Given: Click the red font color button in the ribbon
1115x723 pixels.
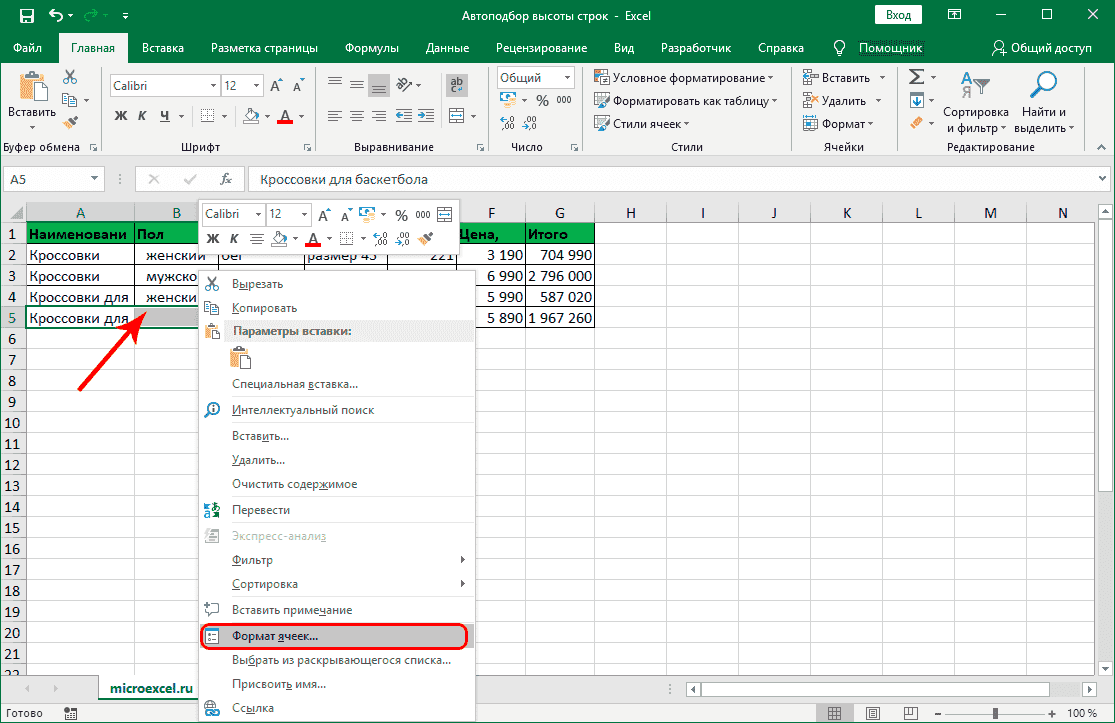Looking at the screenshot, I should coord(284,116).
